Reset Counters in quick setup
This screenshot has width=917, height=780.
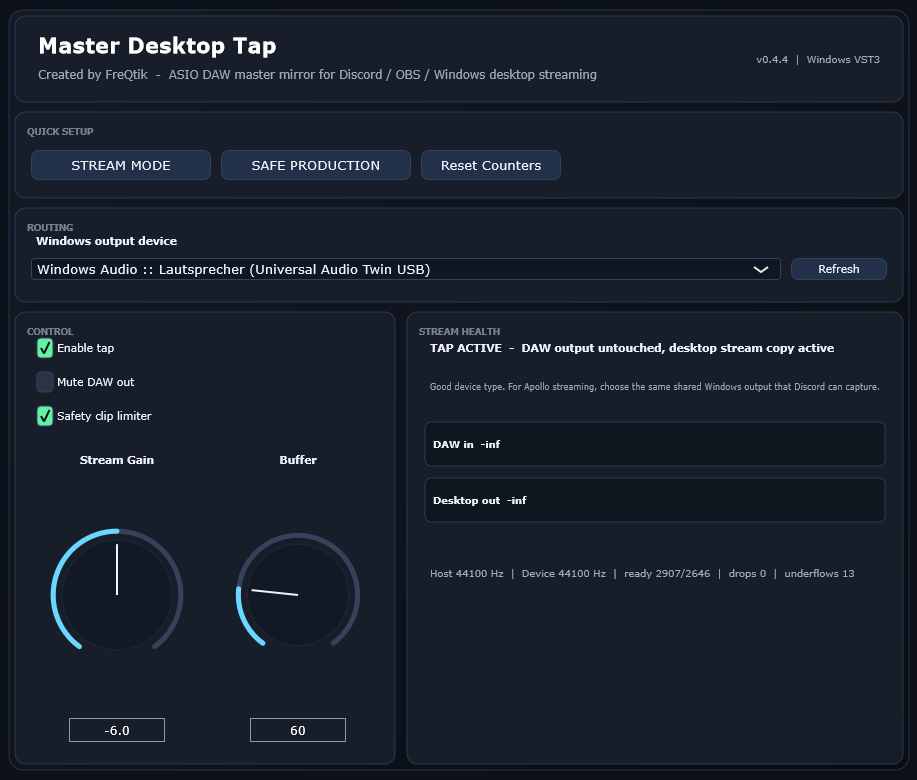tap(491, 165)
